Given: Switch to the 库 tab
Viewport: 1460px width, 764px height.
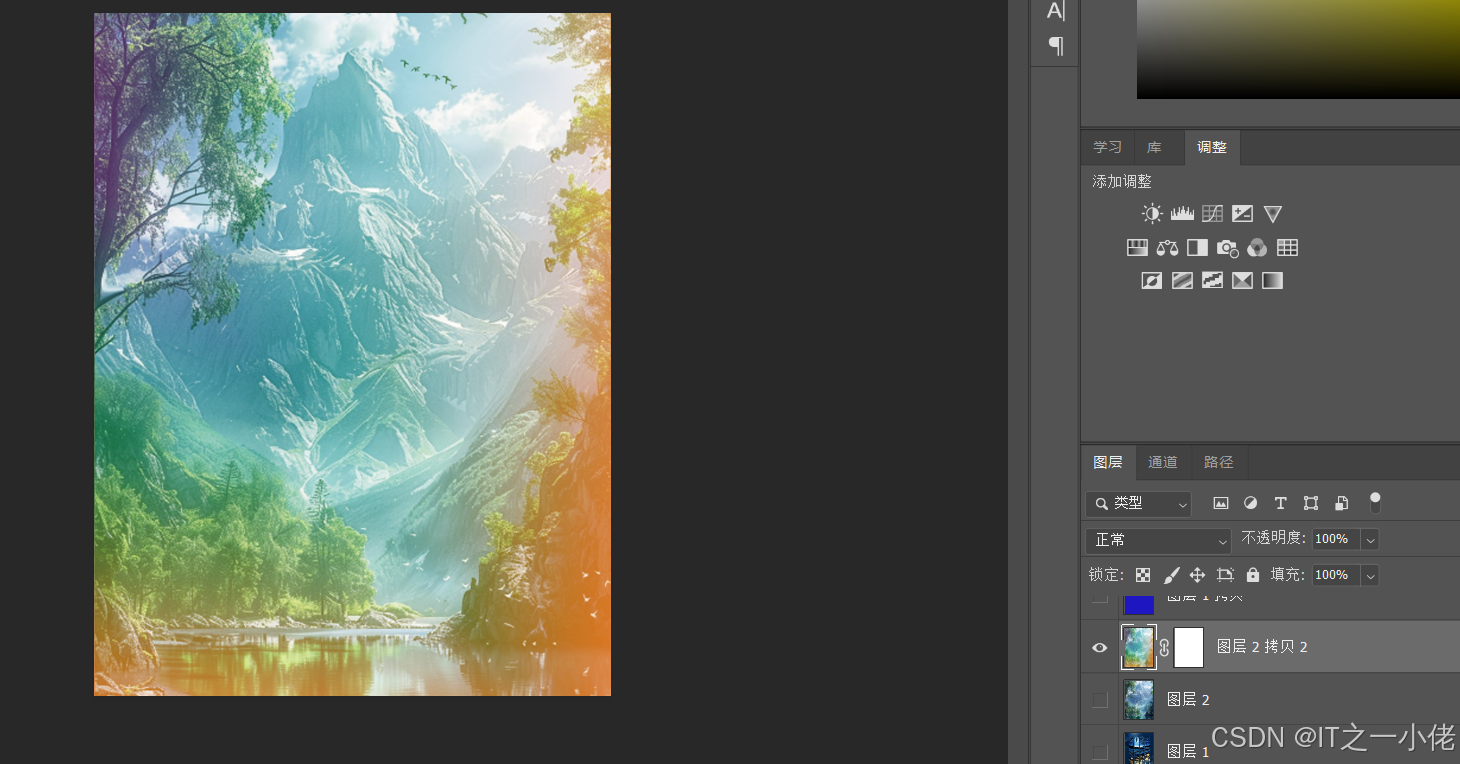Looking at the screenshot, I should [x=1154, y=147].
